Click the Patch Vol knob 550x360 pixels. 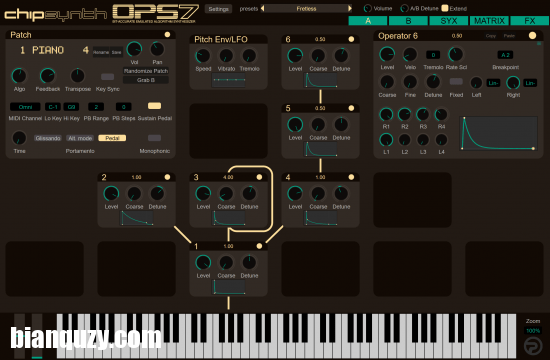click(x=134, y=49)
